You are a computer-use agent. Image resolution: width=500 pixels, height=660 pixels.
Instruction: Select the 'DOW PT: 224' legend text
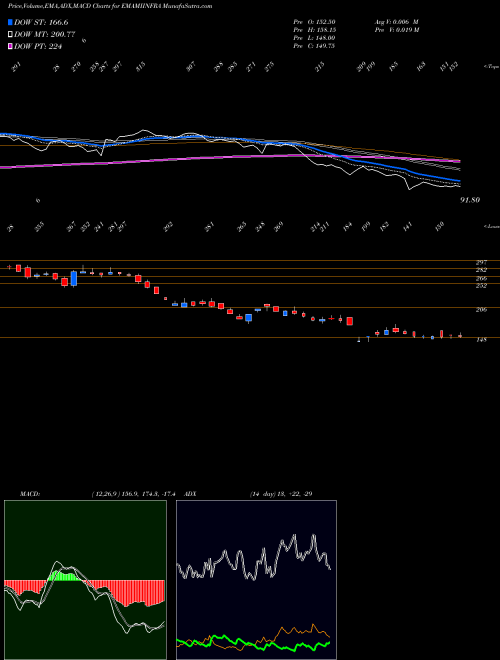click(x=38, y=46)
